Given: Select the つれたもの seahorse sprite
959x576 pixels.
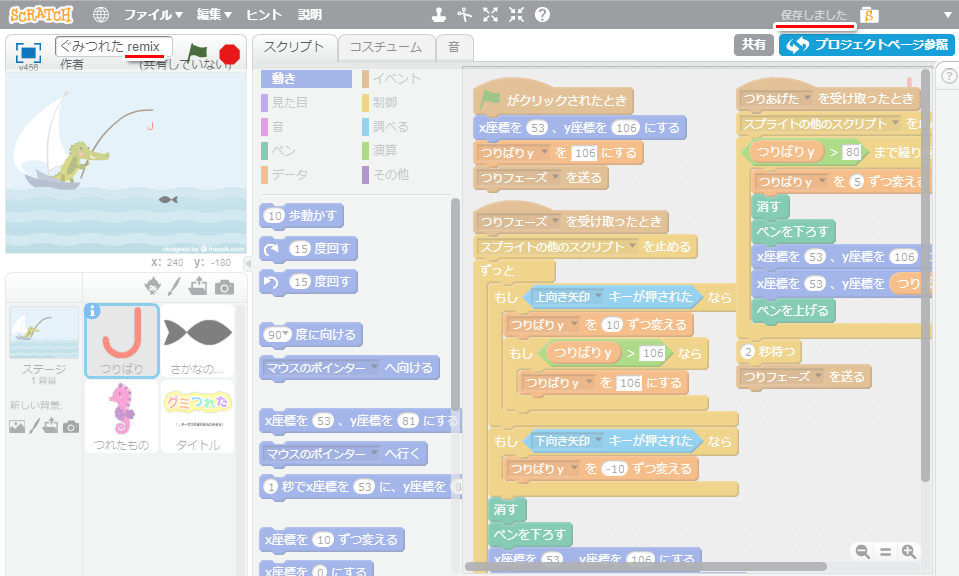Looking at the screenshot, I should click(x=122, y=417).
